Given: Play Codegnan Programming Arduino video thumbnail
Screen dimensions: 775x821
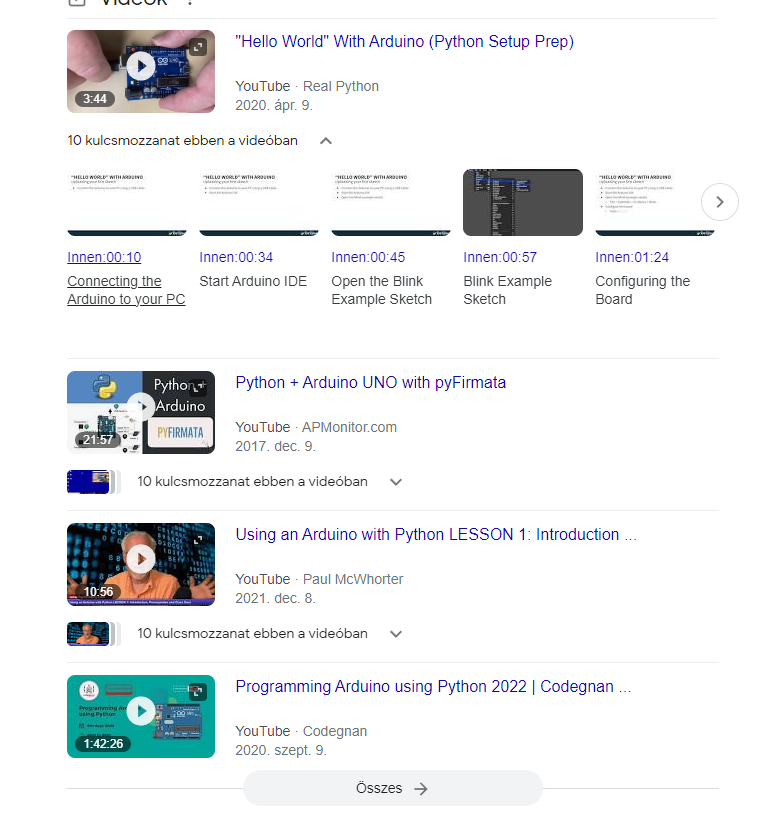Looking at the screenshot, I should (141, 716).
